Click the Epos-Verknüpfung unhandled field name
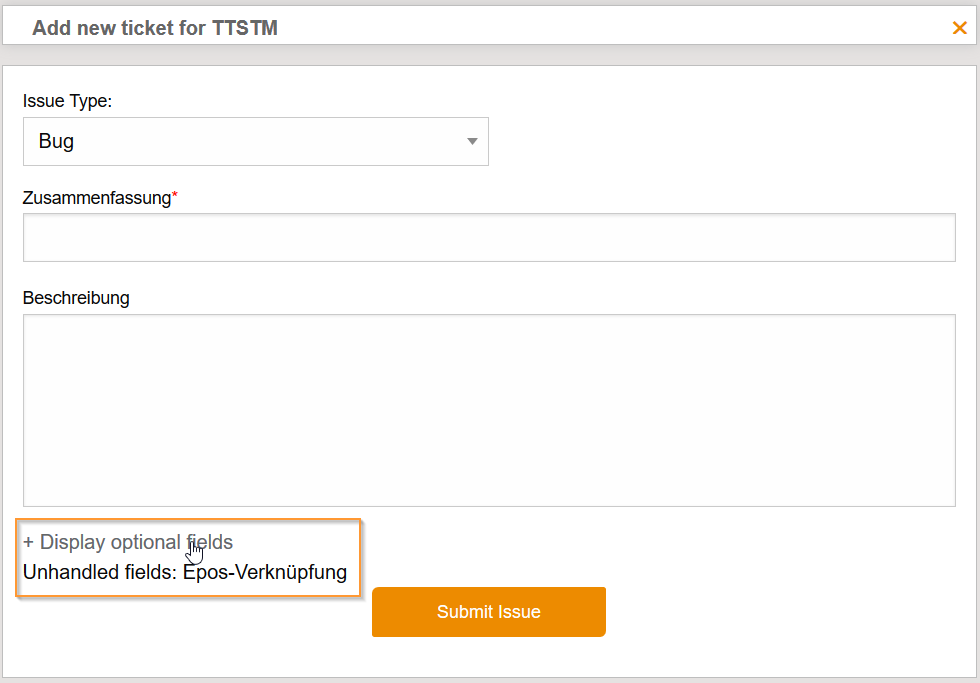This screenshot has height=683, width=980. [265, 573]
